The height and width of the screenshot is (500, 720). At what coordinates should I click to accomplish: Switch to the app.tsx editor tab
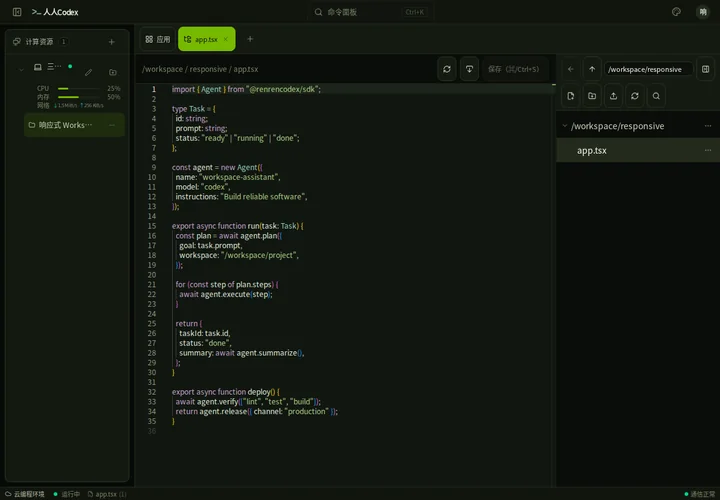pyautogui.click(x=207, y=39)
